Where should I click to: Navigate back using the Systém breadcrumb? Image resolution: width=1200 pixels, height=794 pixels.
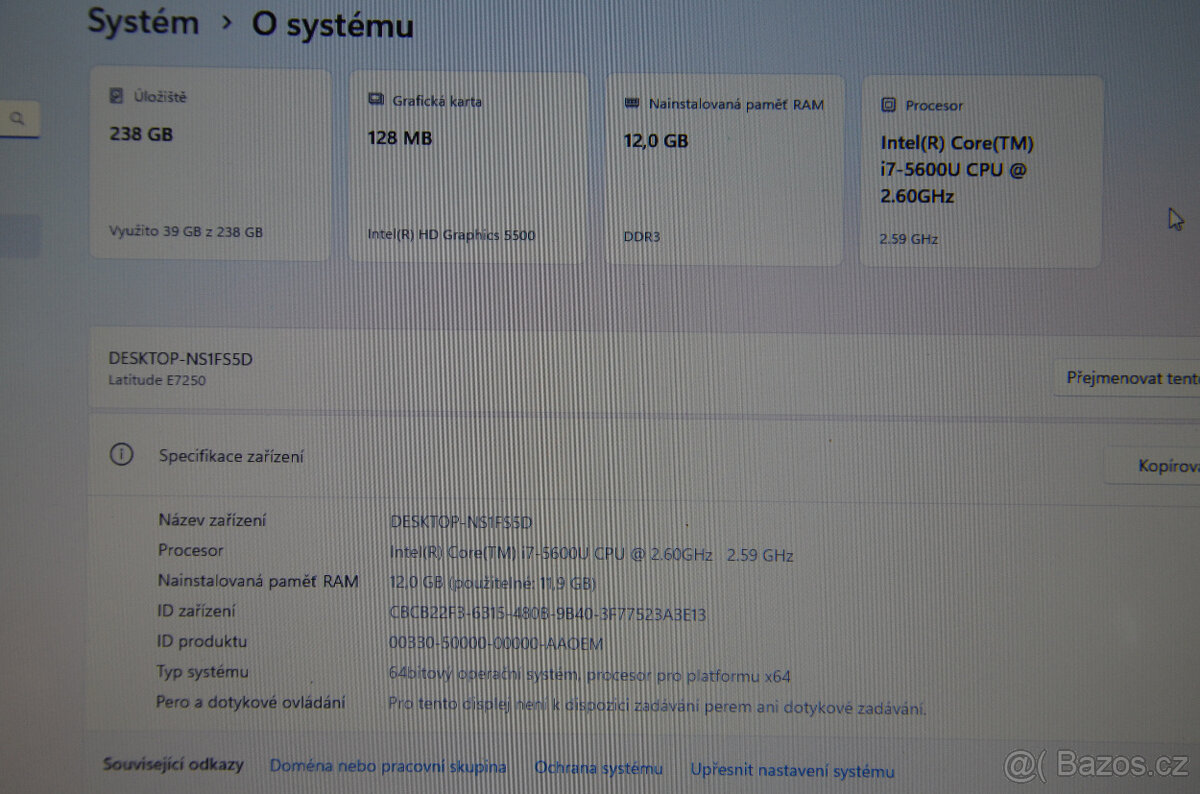[x=143, y=21]
